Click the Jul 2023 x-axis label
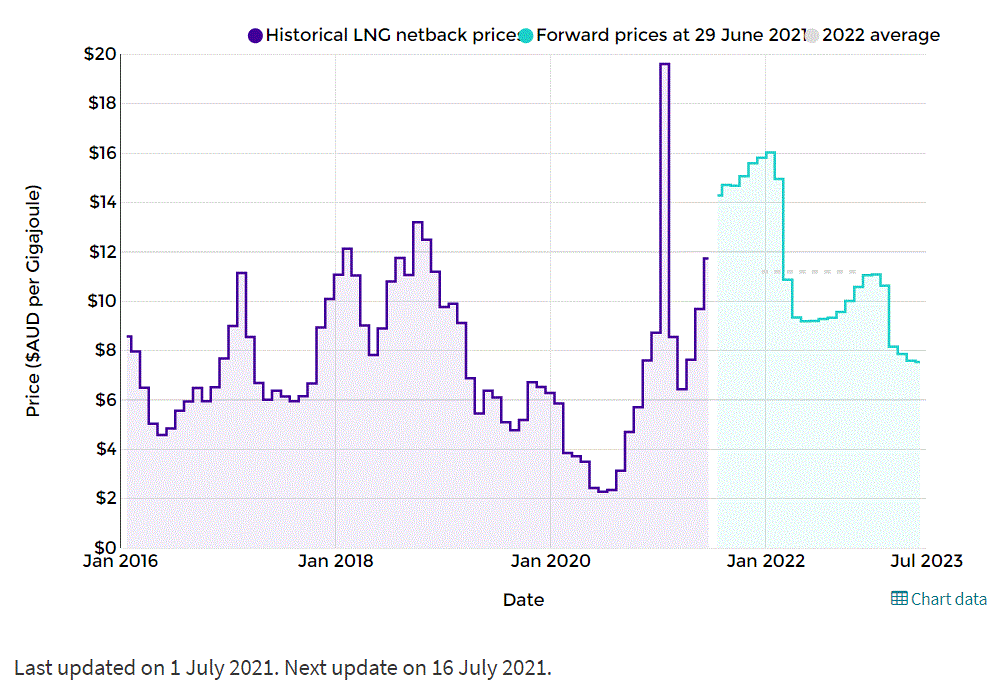The width and height of the screenshot is (1002, 690). coord(923,561)
